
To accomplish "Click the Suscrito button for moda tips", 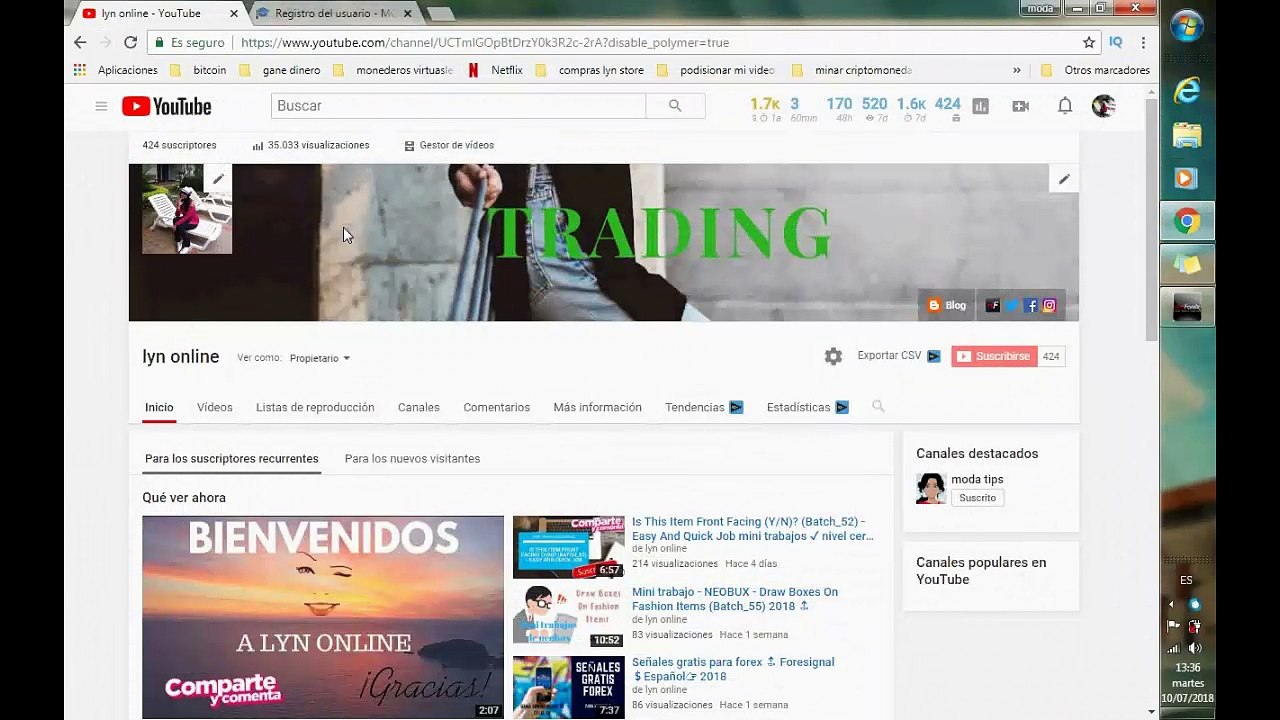I will pos(977,498).
